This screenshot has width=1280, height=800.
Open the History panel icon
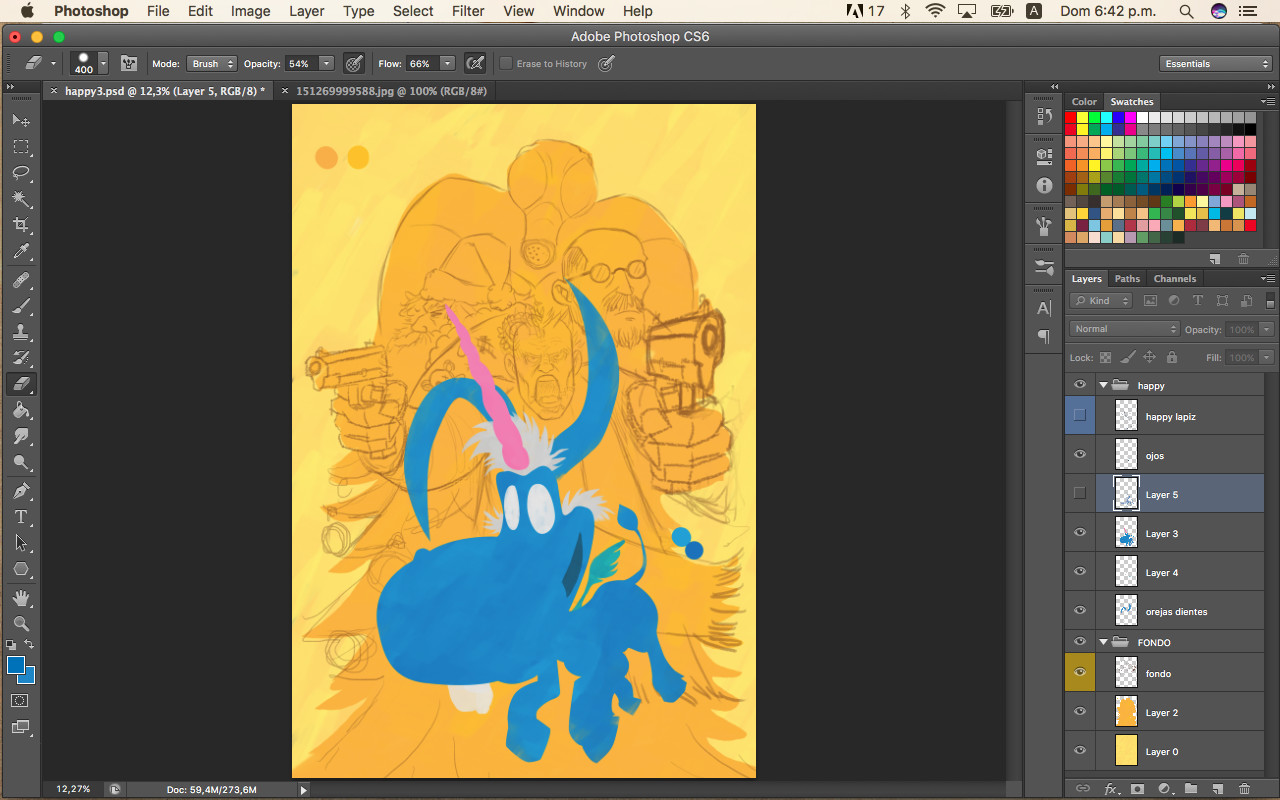point(1044,116)
